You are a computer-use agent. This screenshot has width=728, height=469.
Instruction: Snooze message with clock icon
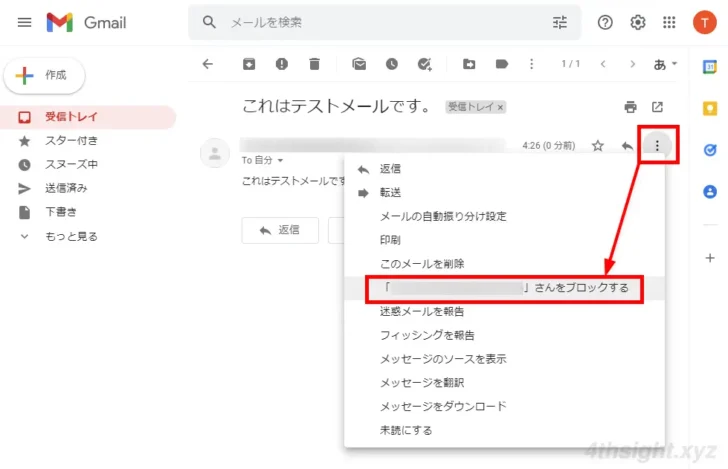pyautogui.click(x=391, y=64)
